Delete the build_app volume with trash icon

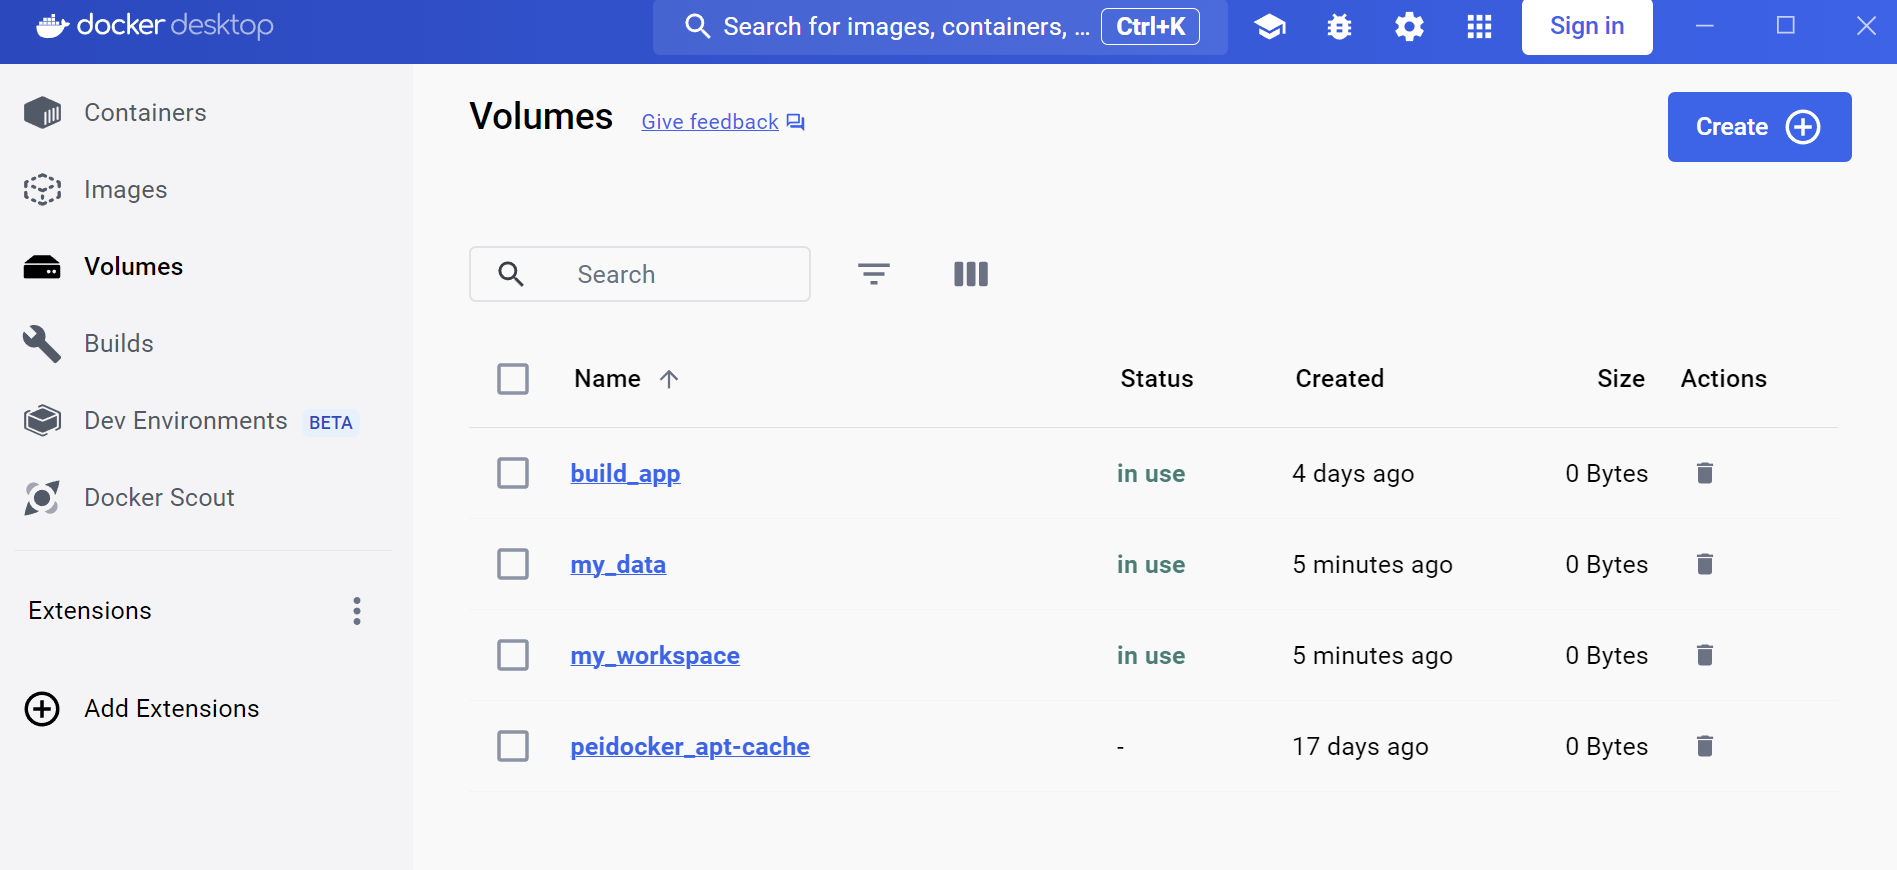click(x=1705, y=473)
